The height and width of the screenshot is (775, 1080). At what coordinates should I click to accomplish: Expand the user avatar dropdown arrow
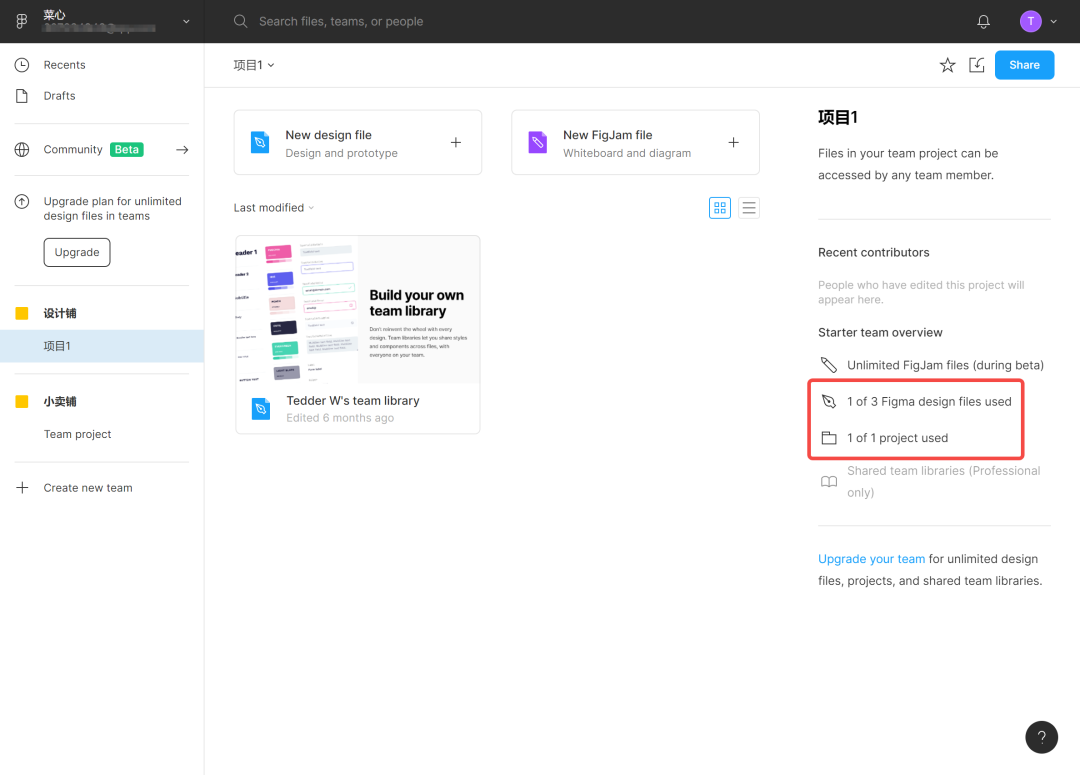pos(1053,21)
